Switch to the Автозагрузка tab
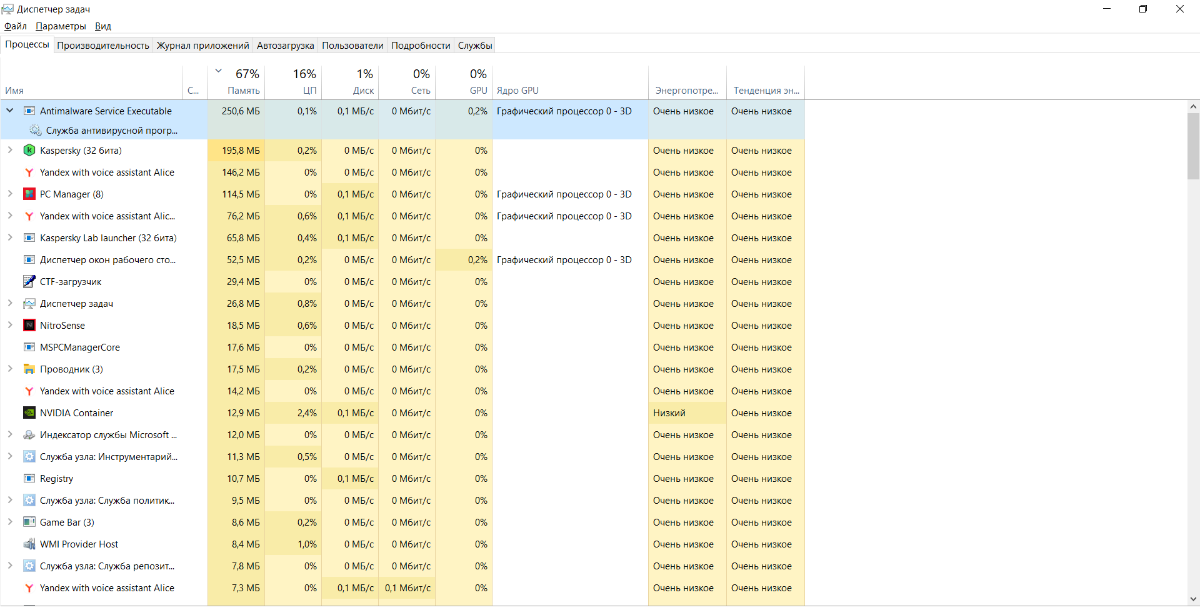The image size is (1200, 610). pyautogui.click(x=286, y=45)
